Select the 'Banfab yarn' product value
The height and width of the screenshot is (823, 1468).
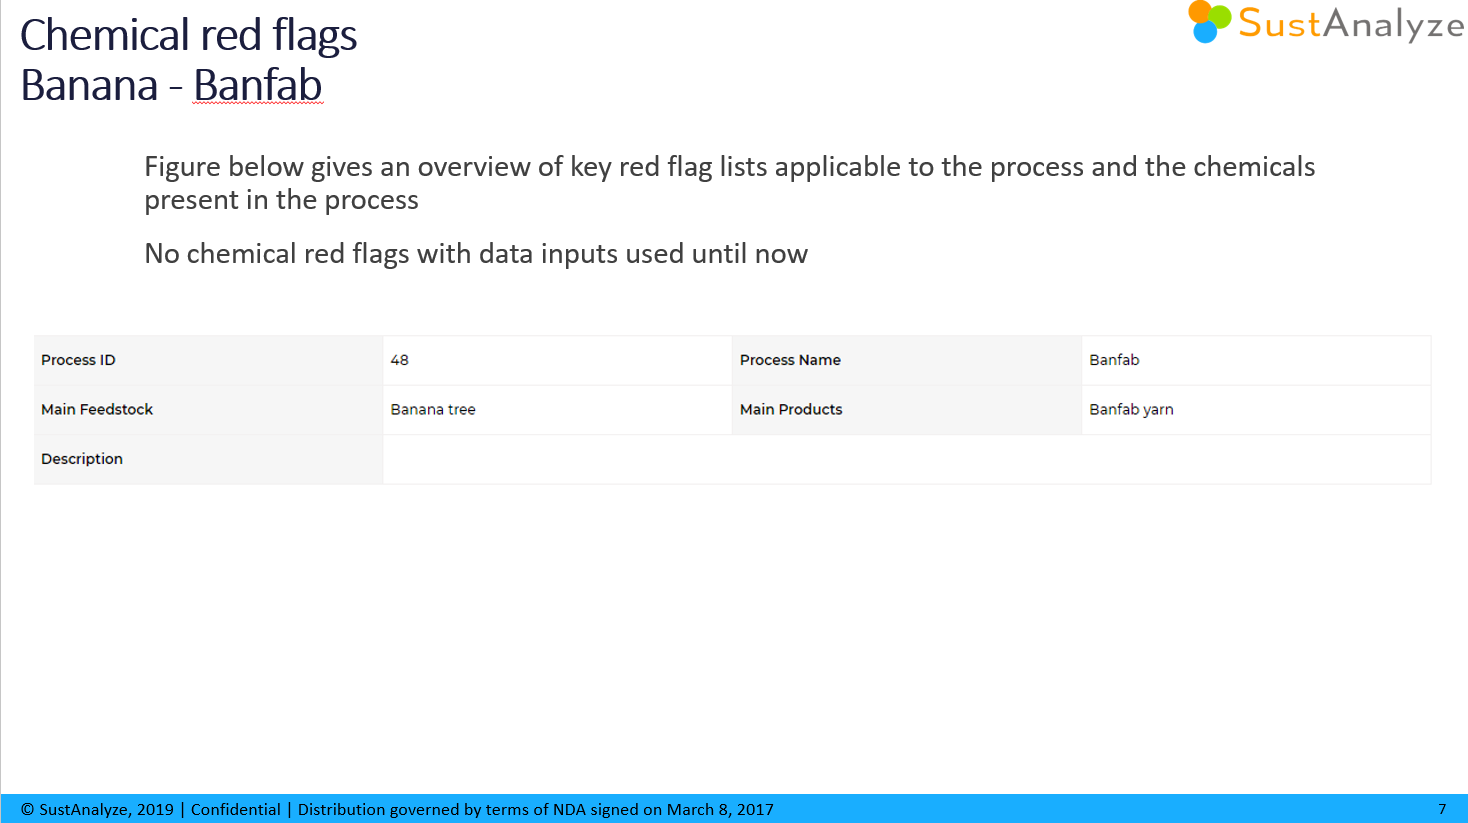(1131, 409)
